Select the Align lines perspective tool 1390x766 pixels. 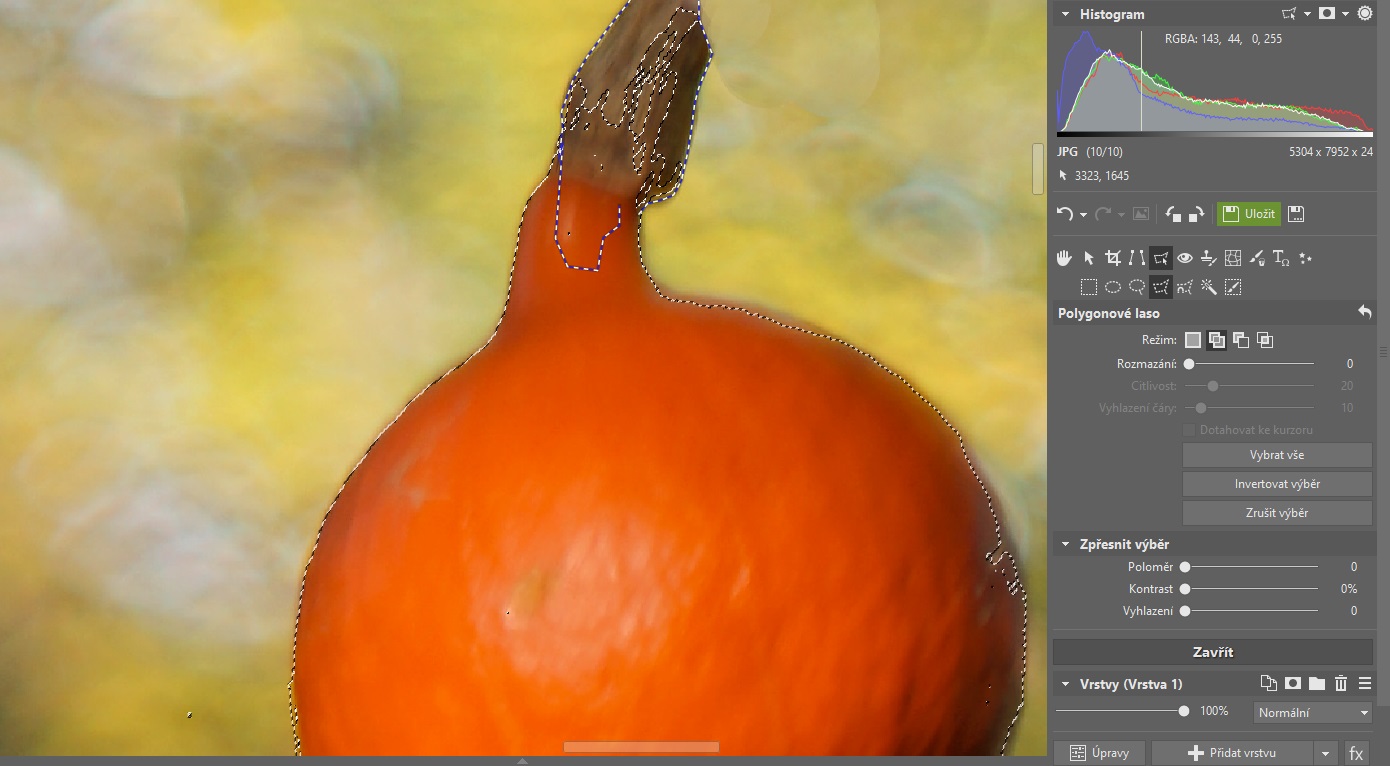coord(1136,258)
